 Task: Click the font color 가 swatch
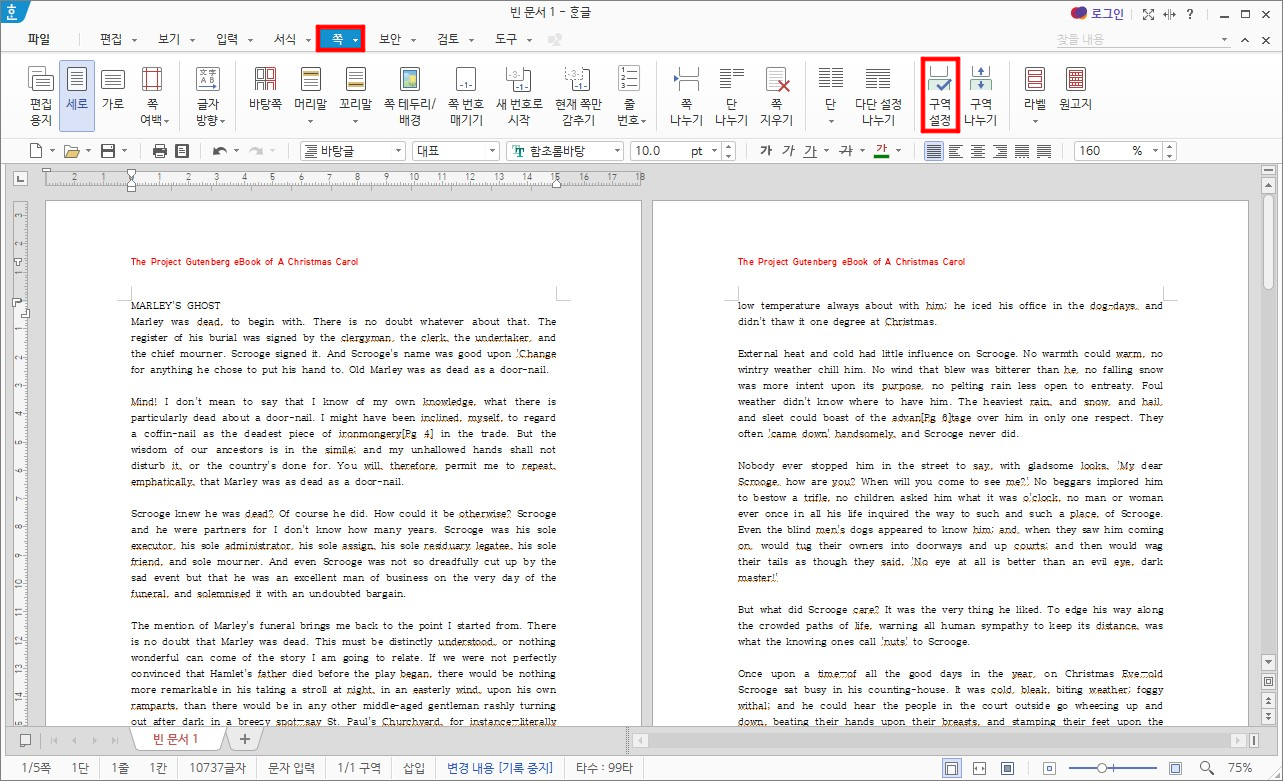click(881, 151)
